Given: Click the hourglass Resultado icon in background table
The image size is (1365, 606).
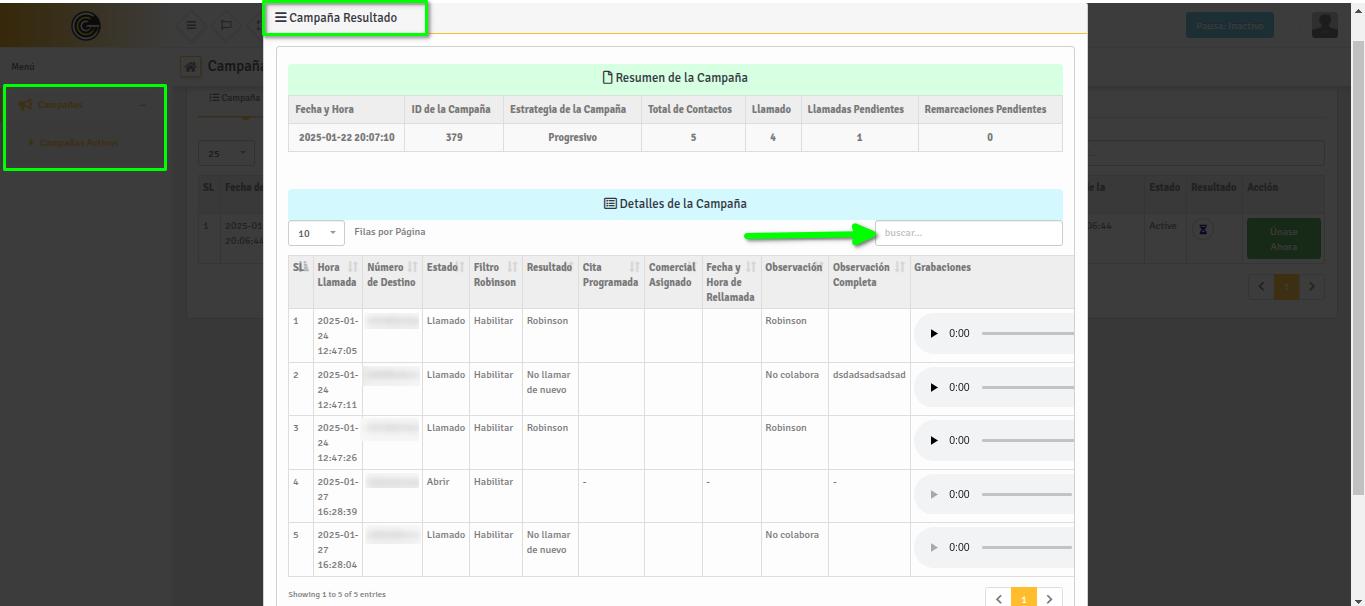Looking at the screenshot, I should [1203, 229].
